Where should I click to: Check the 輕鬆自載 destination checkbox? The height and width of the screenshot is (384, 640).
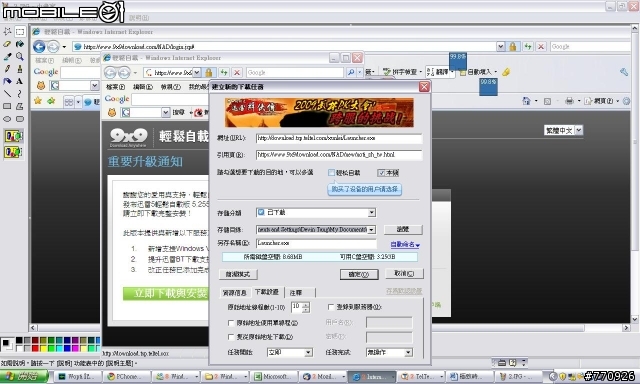tap(331, 173)
